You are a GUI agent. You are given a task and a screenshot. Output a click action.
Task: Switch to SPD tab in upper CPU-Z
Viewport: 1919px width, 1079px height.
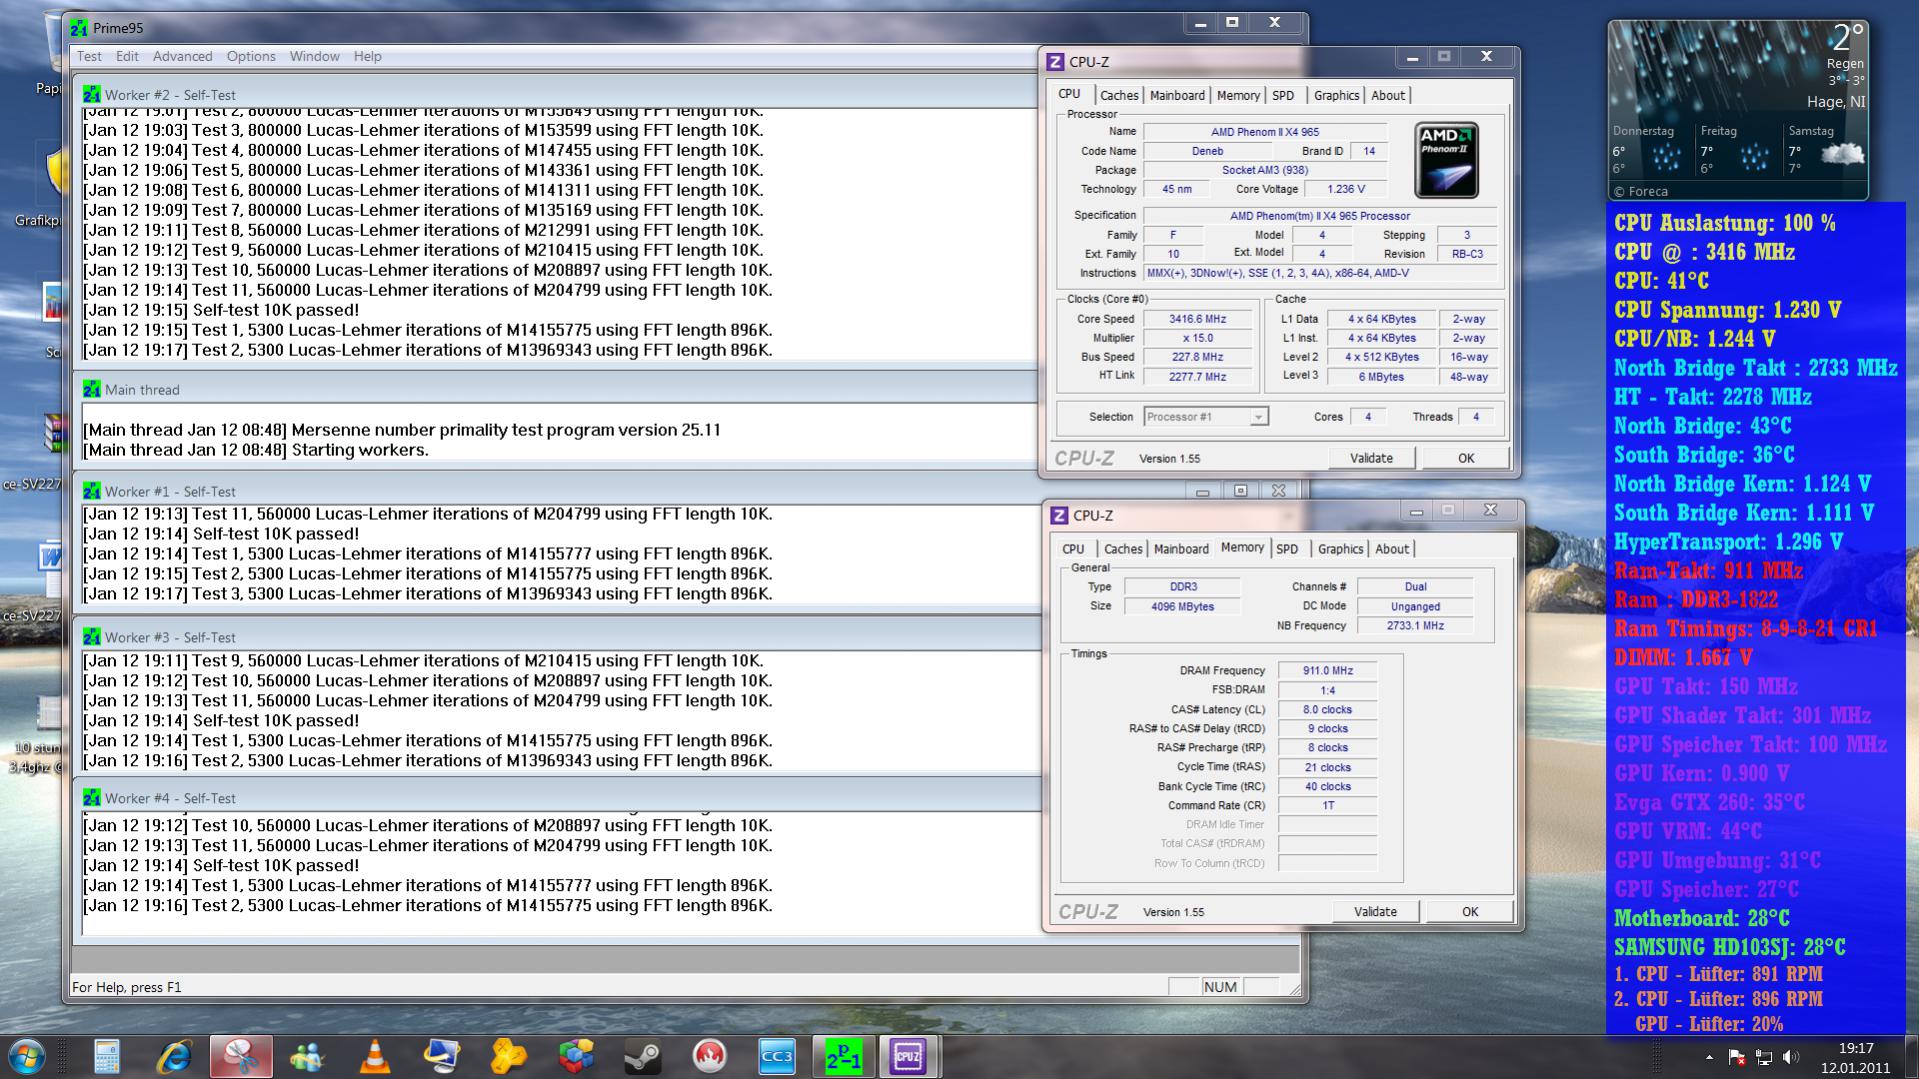tap(1283, 95)
